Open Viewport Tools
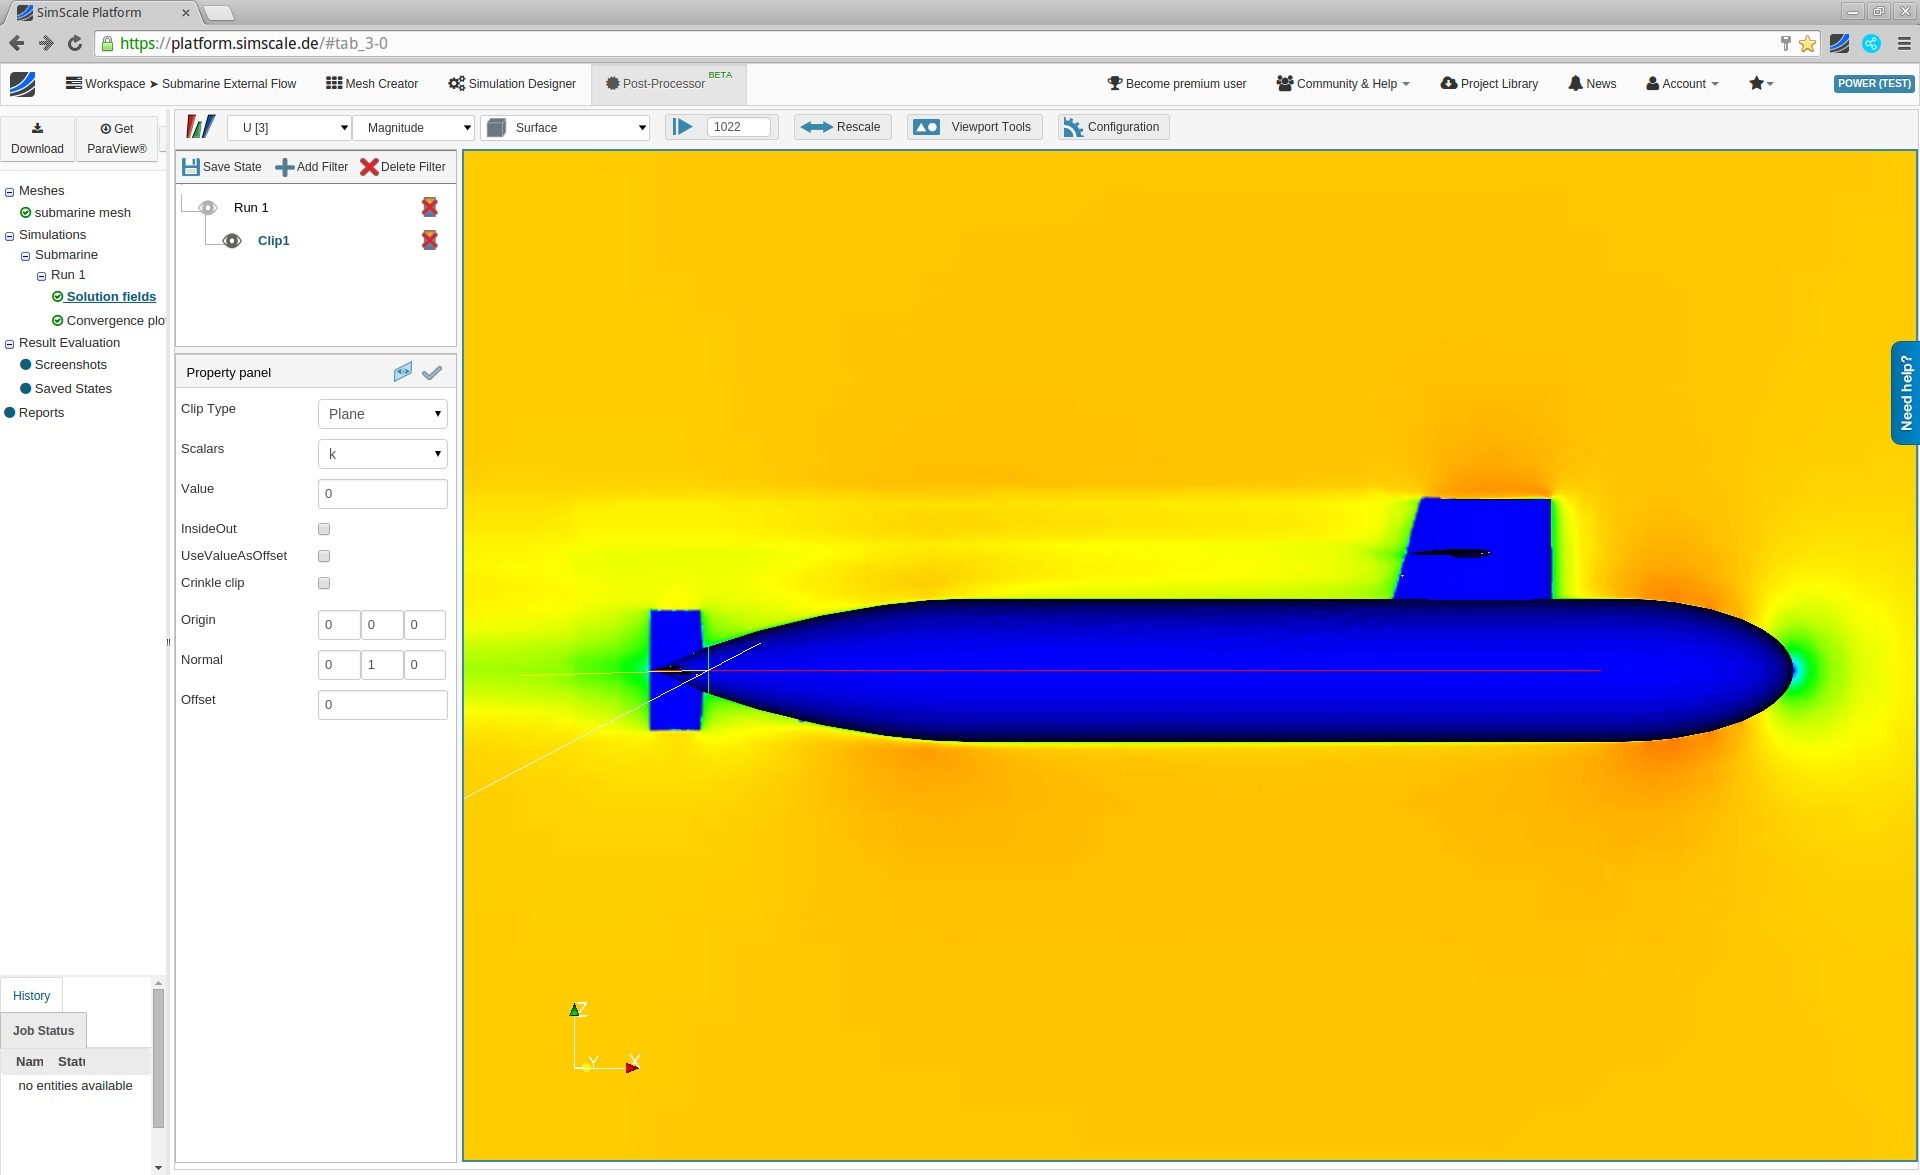The width and height of the screenshot is (1920, 1175). coord(972,127)
